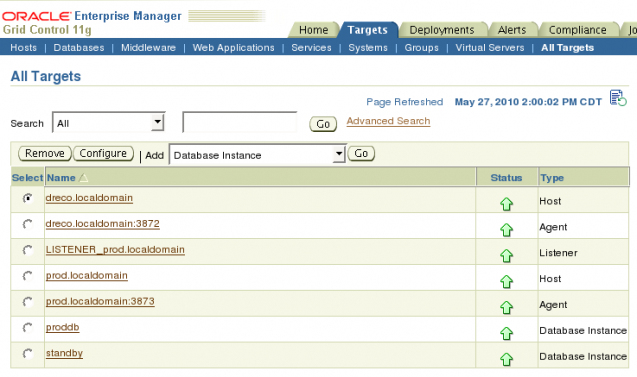Click the Configure button

[103, 154]
